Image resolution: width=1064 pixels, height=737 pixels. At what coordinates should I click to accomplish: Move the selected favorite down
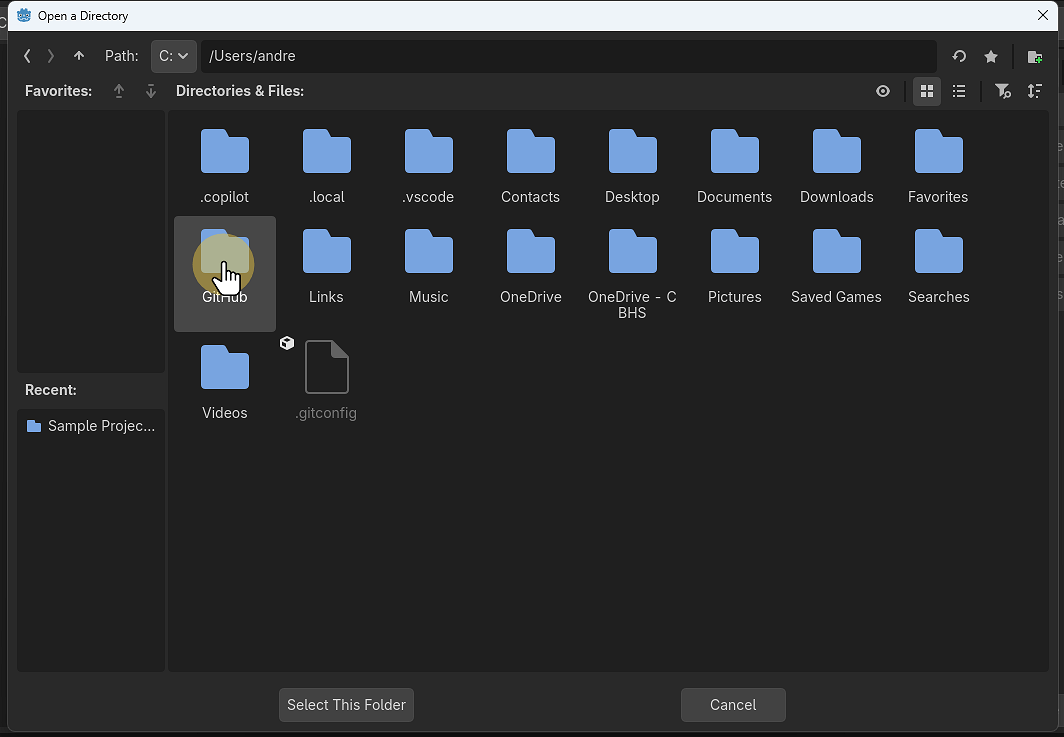click(x=150, y=91)
